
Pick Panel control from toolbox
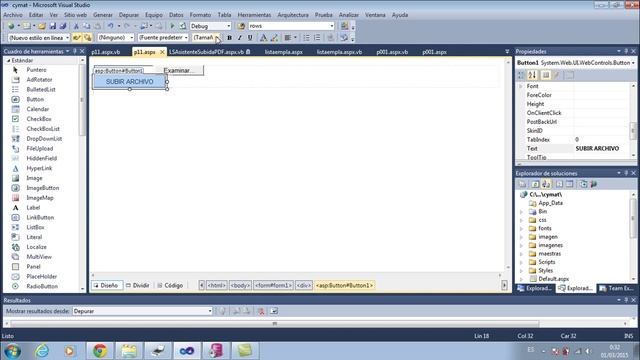point(33,267)
